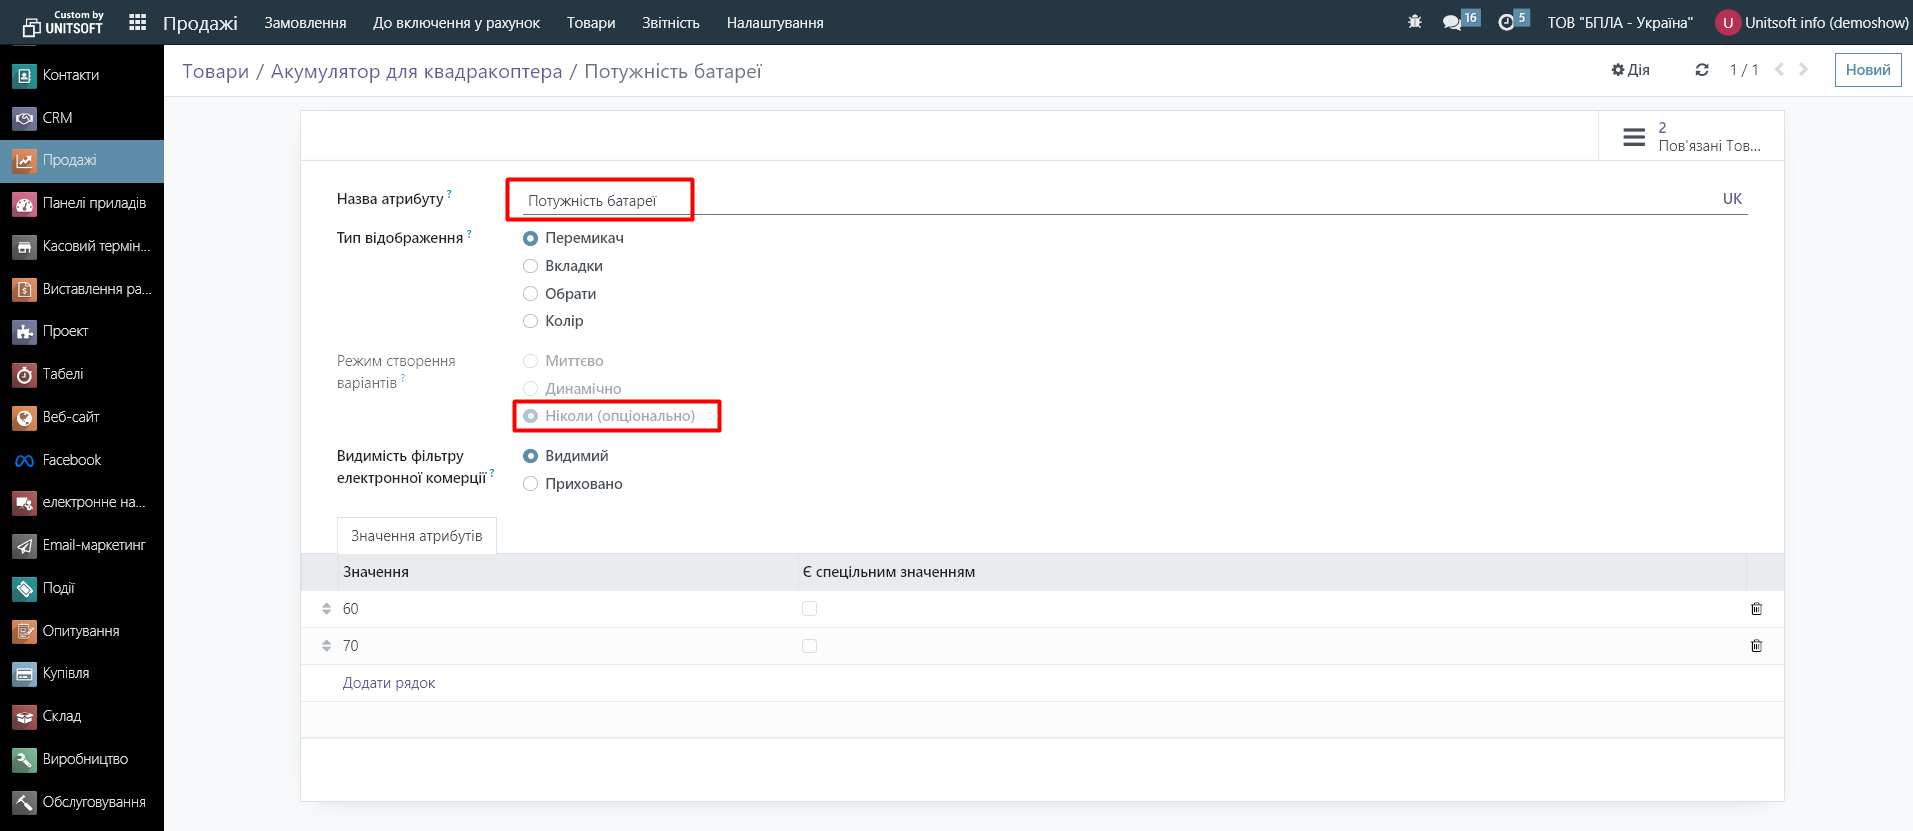The width and height of the screenshot is (1913, 831).
Task: Open the Дія actions dropdown
Action: pyautogui.click(x=1630, y=70)
